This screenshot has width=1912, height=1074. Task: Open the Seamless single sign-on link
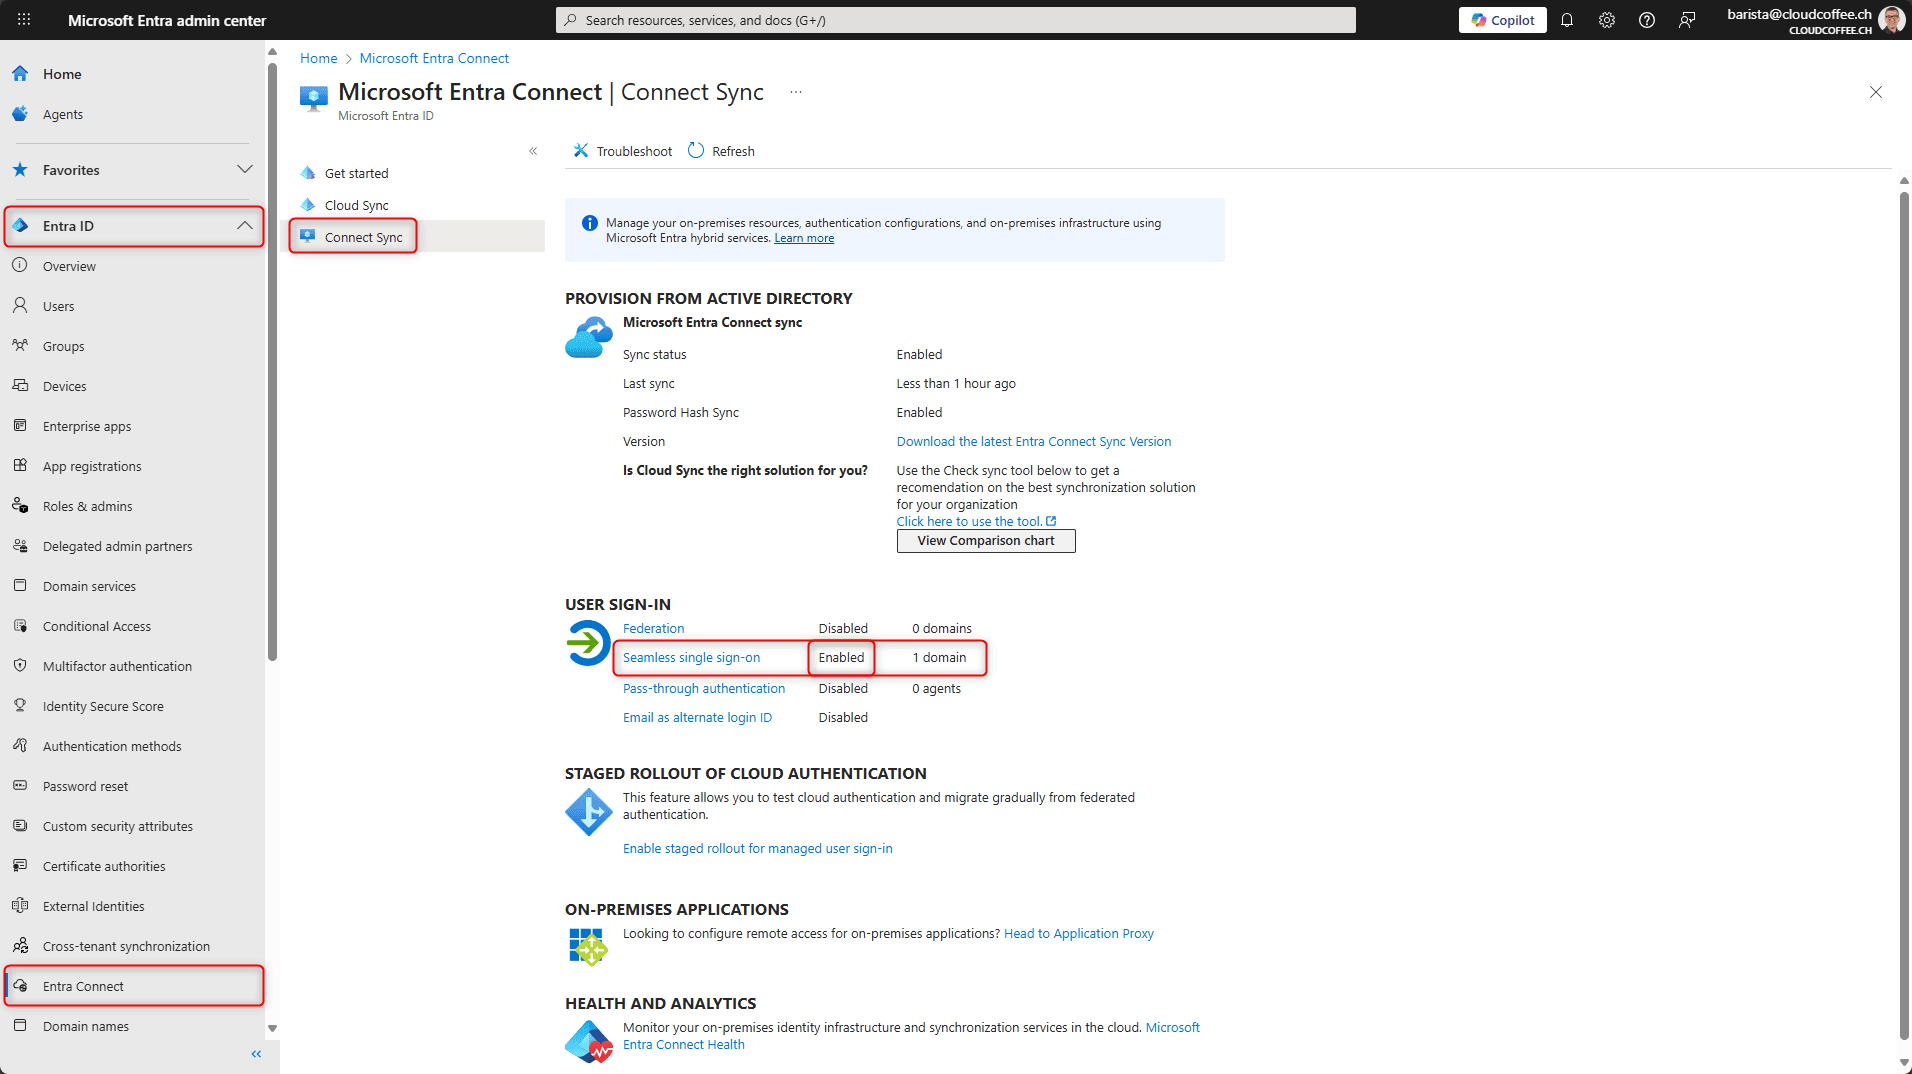[691, 658]
